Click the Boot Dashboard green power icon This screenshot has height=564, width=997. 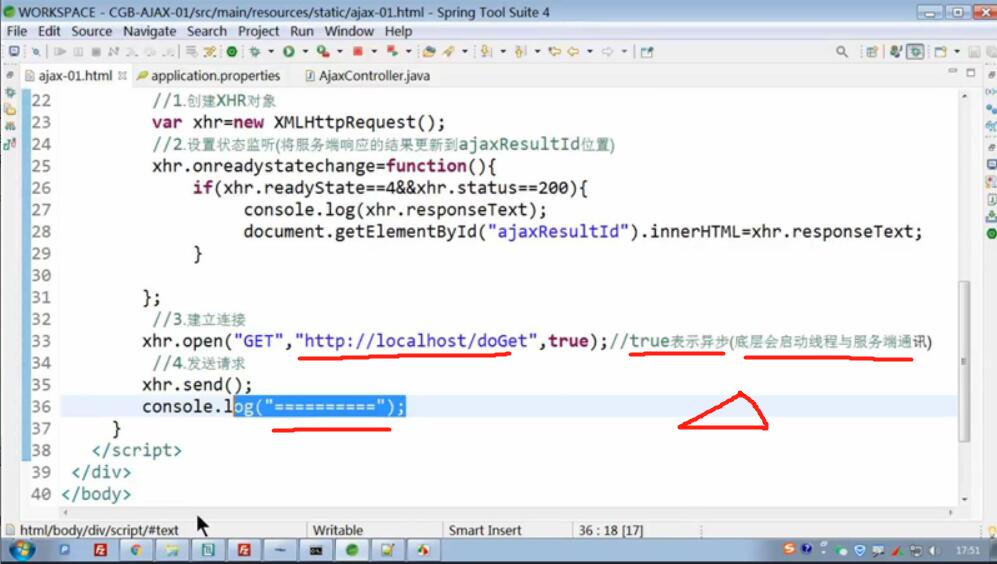tap(232, 52)
